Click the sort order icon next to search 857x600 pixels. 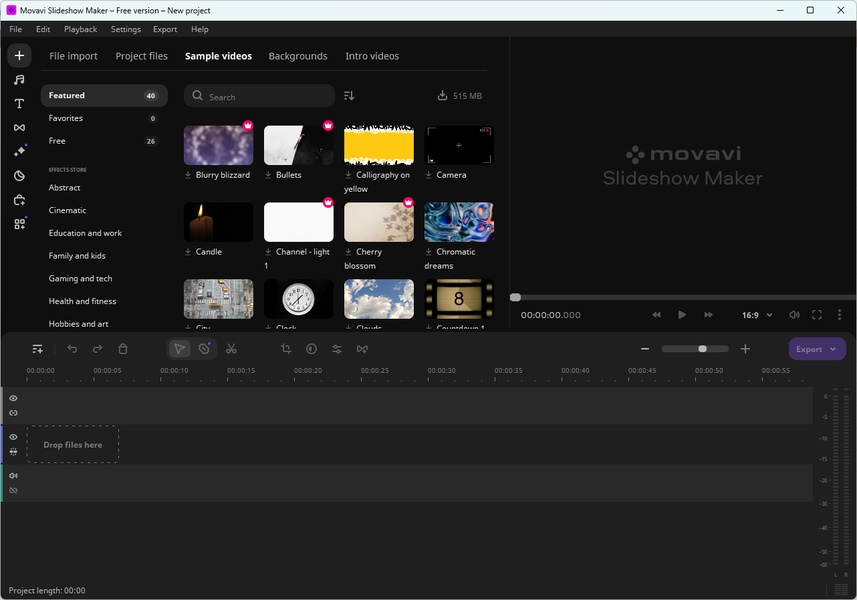click(x=349, y=96)
